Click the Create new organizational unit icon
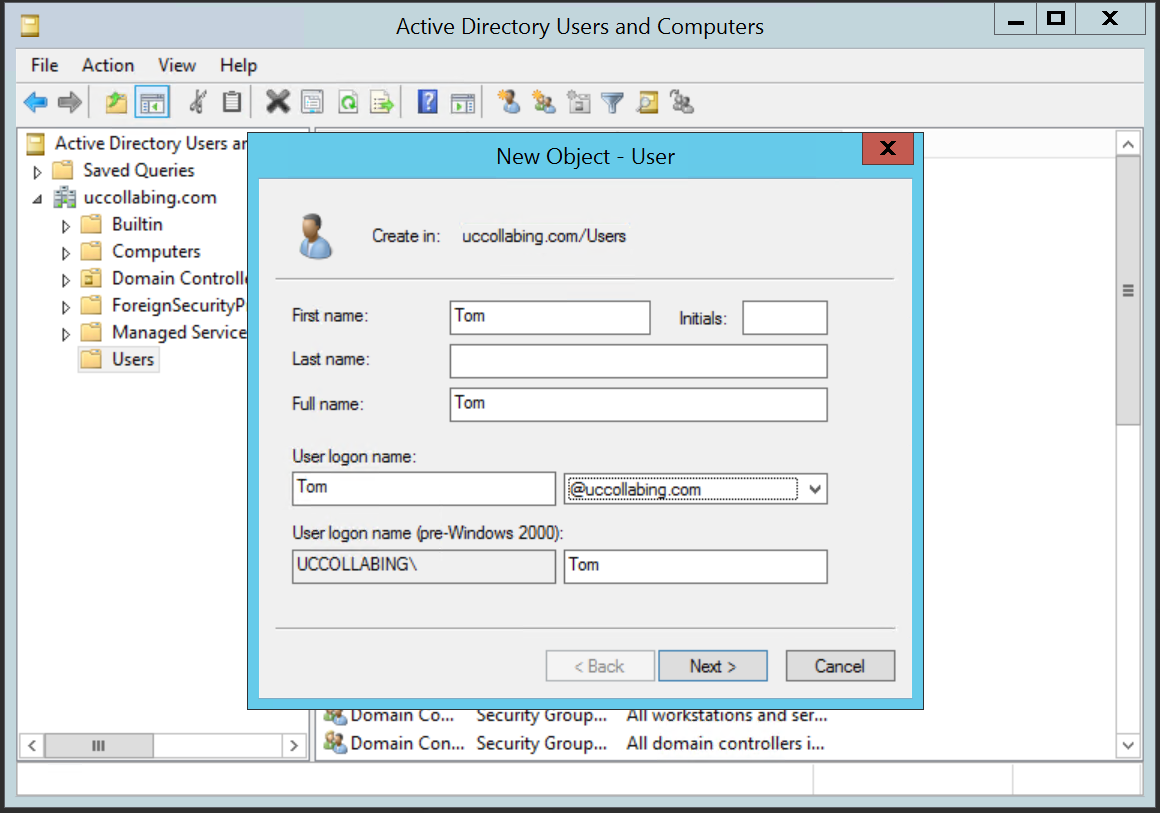This screenshot has height=816, width=1161. [x=578, y=102]
